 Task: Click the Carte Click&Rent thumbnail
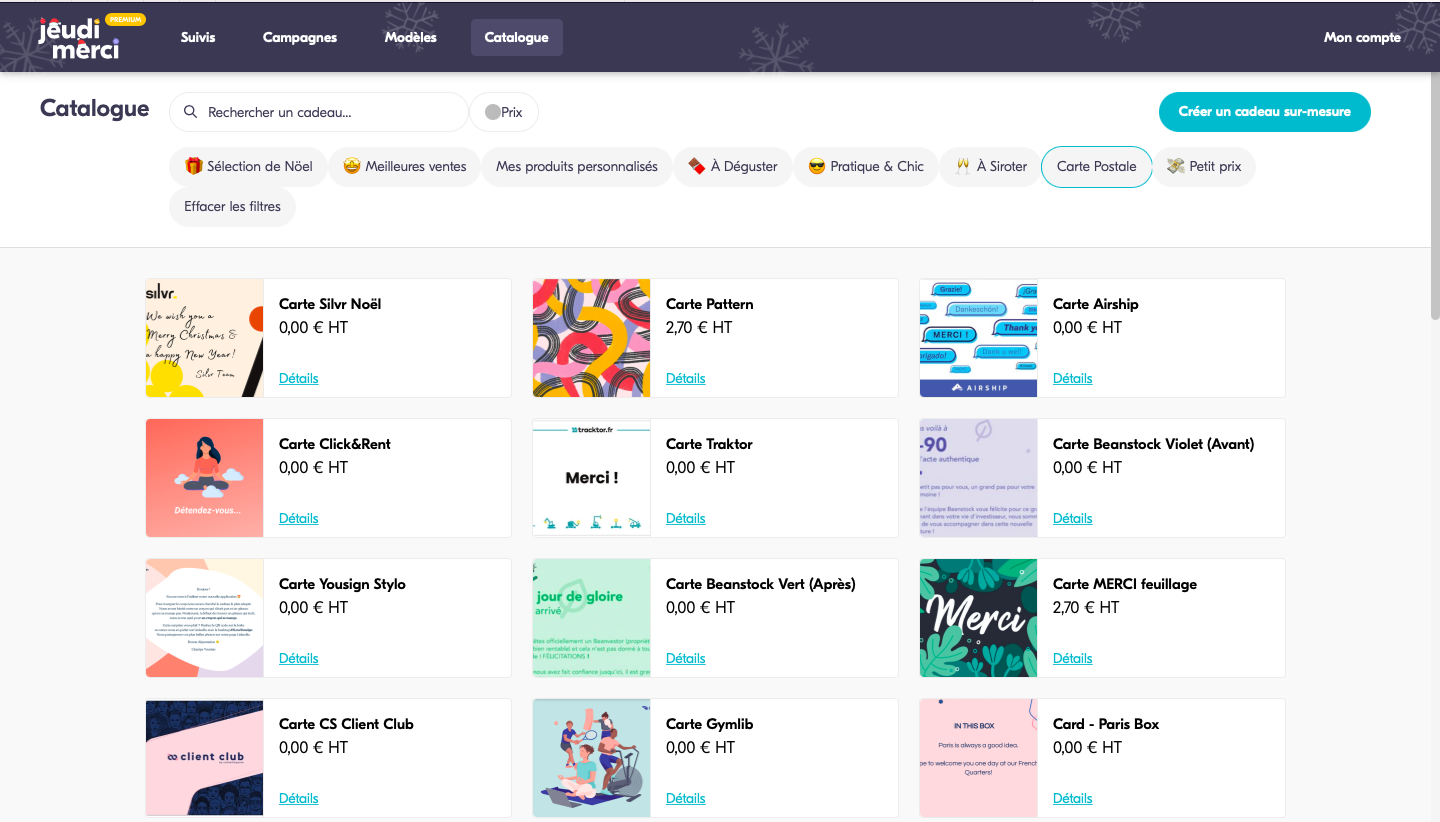coord(205,478)
